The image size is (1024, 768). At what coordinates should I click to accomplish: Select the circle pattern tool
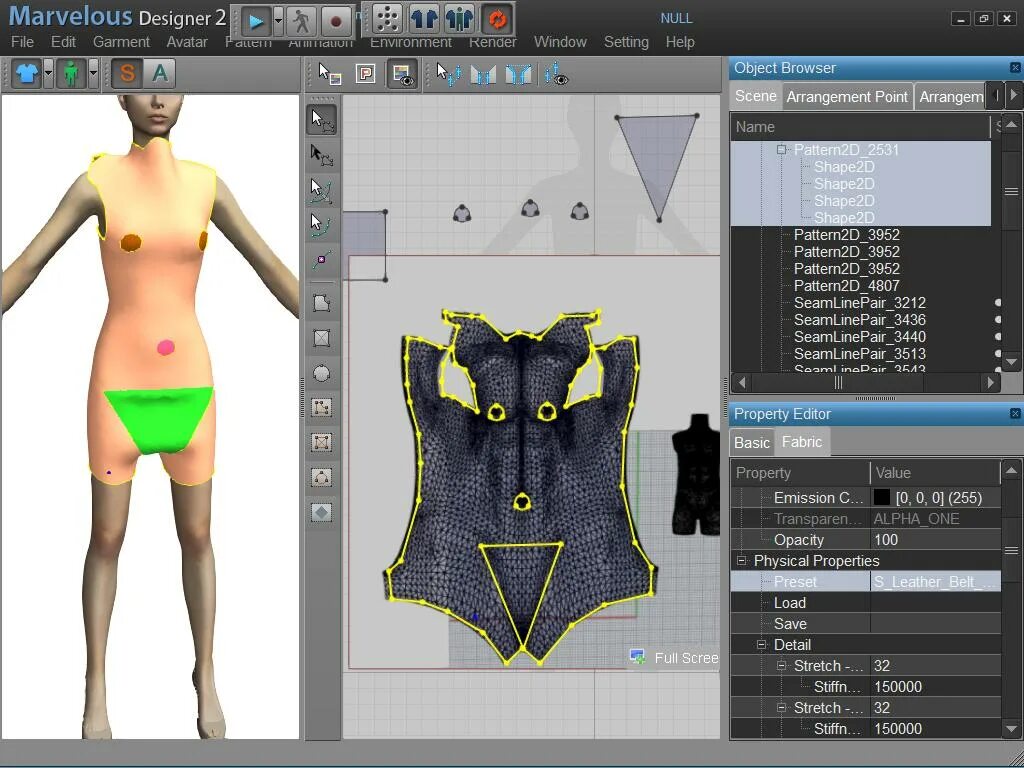(x=321, y=374)
